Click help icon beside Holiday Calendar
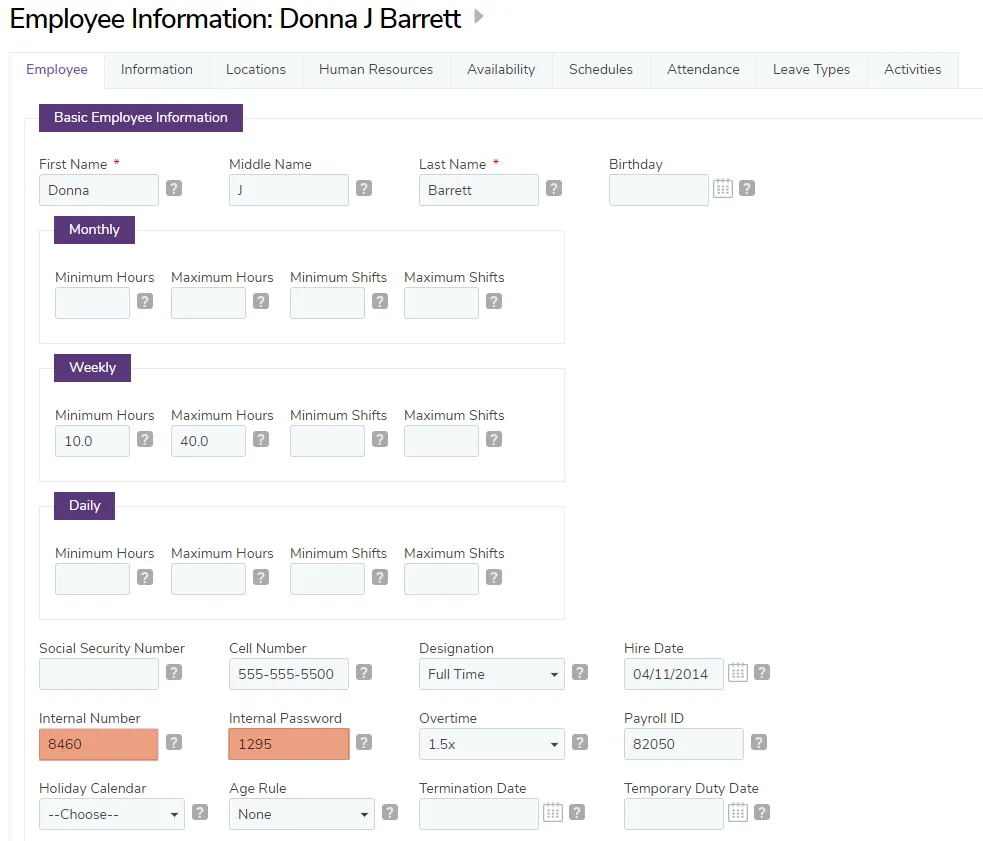Screen dimensions: 983x841 click(x=200, y=812)
